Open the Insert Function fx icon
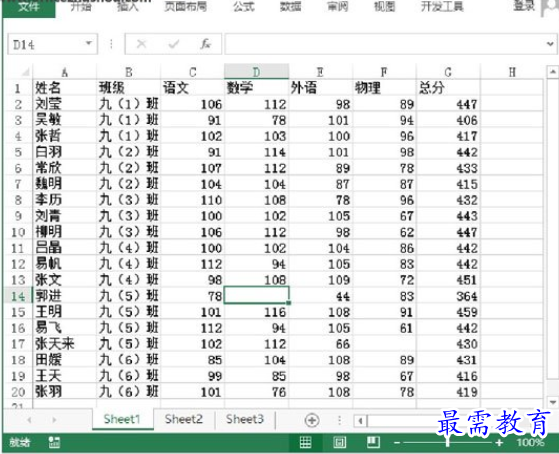This screenshot has width=559, height=454. 206,44
